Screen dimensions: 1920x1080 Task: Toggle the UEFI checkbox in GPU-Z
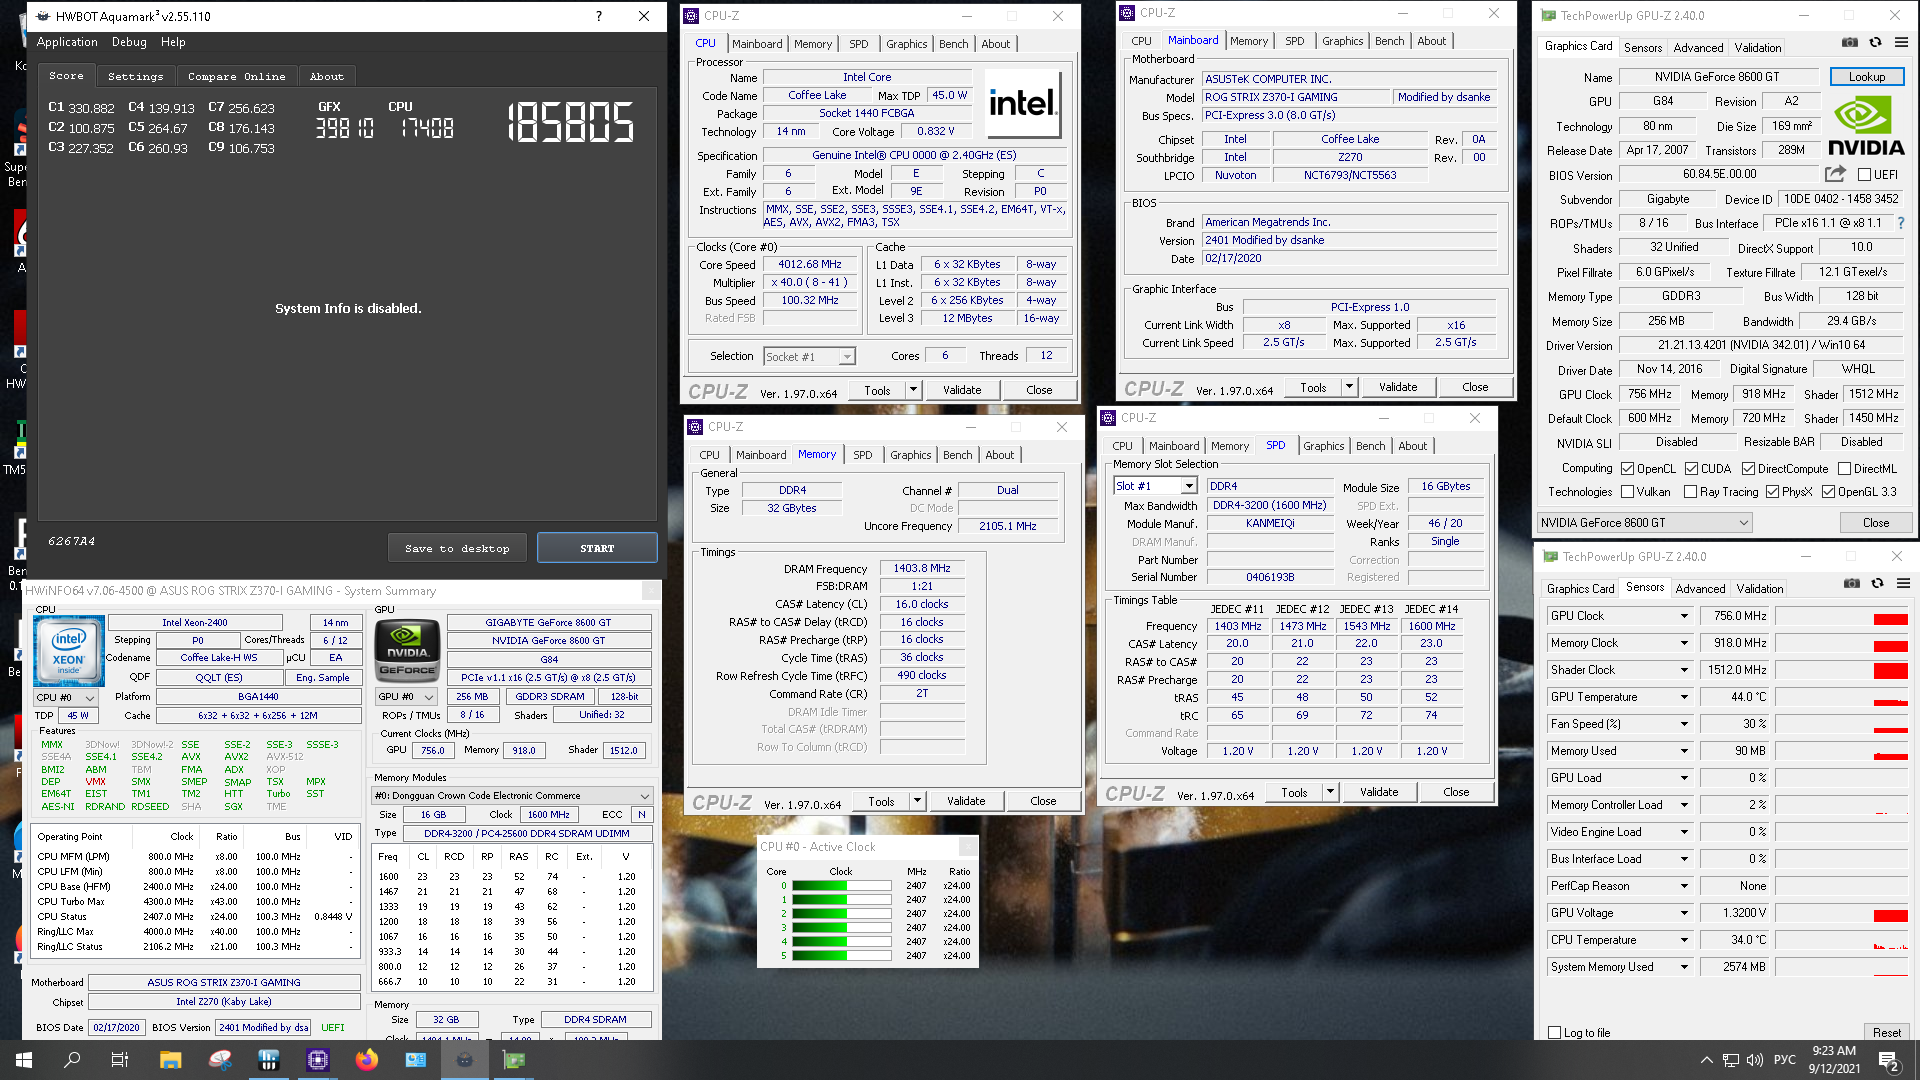coord(1864,175)
